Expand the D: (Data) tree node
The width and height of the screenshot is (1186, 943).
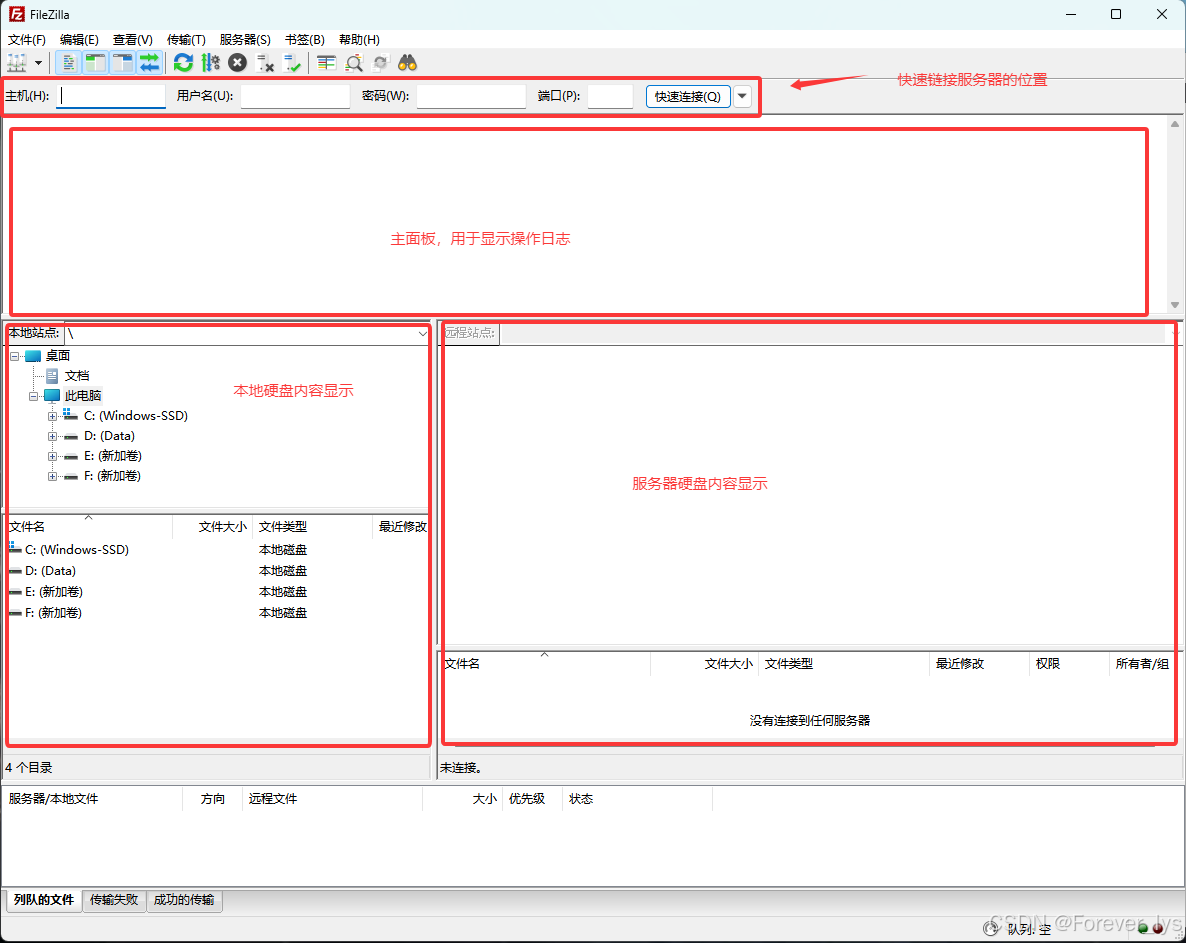tap(52, 436)
